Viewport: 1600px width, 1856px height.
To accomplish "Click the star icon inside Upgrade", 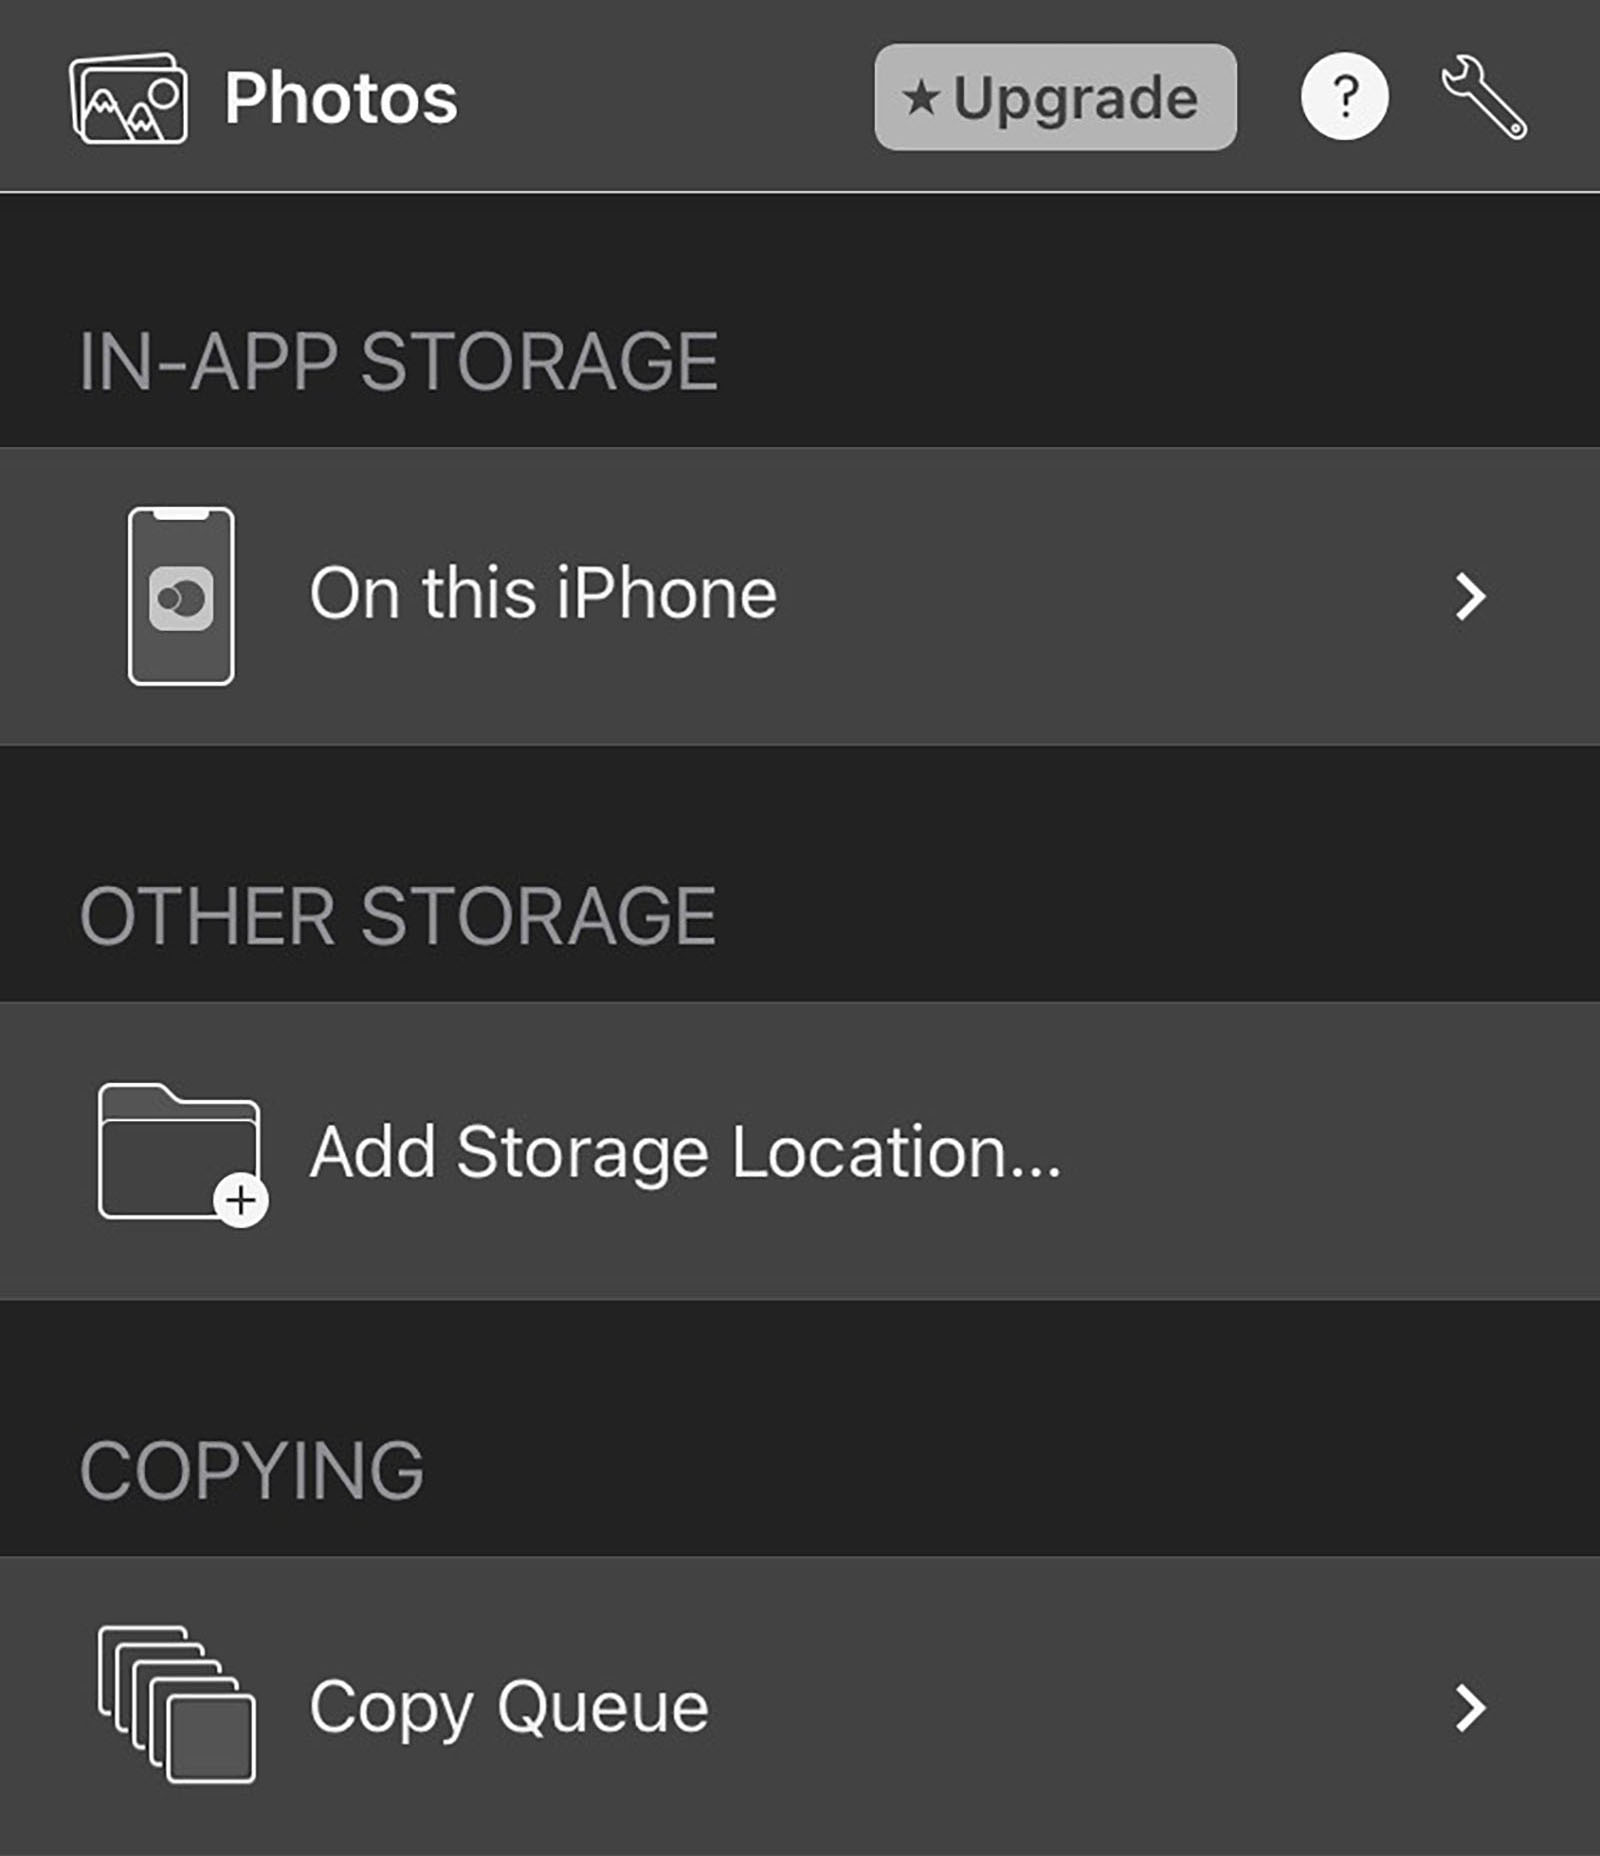I will tap(920, 98).
